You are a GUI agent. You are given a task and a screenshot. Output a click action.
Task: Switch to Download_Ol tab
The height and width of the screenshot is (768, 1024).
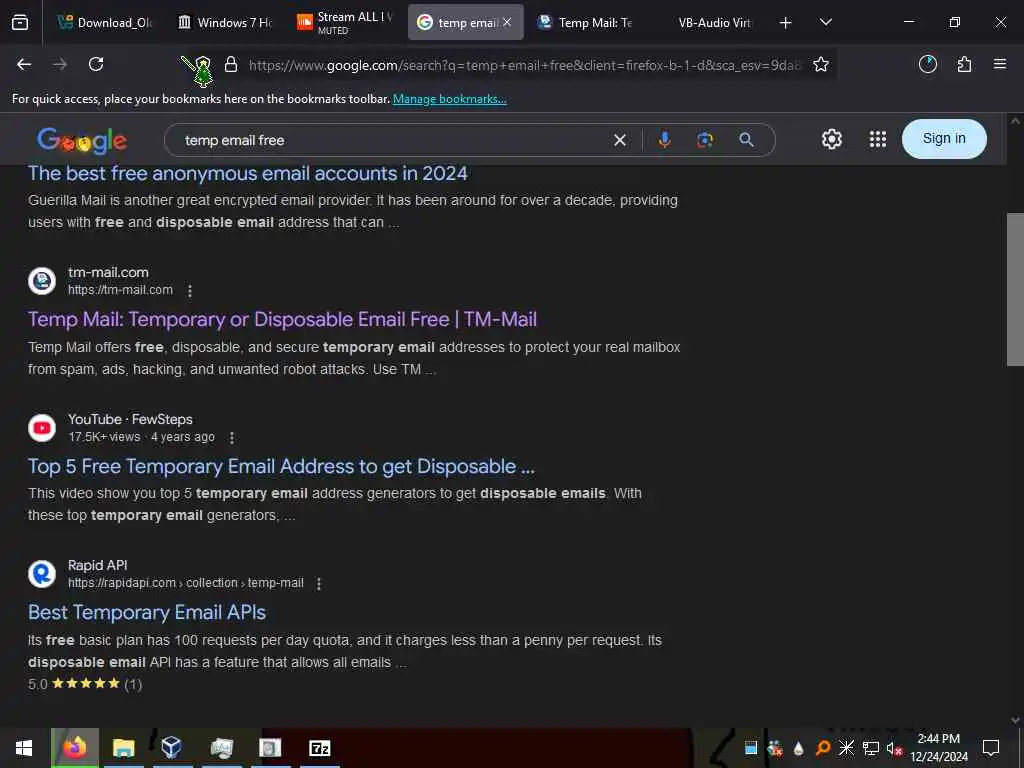pyautogui.click(x=104, y=23)
